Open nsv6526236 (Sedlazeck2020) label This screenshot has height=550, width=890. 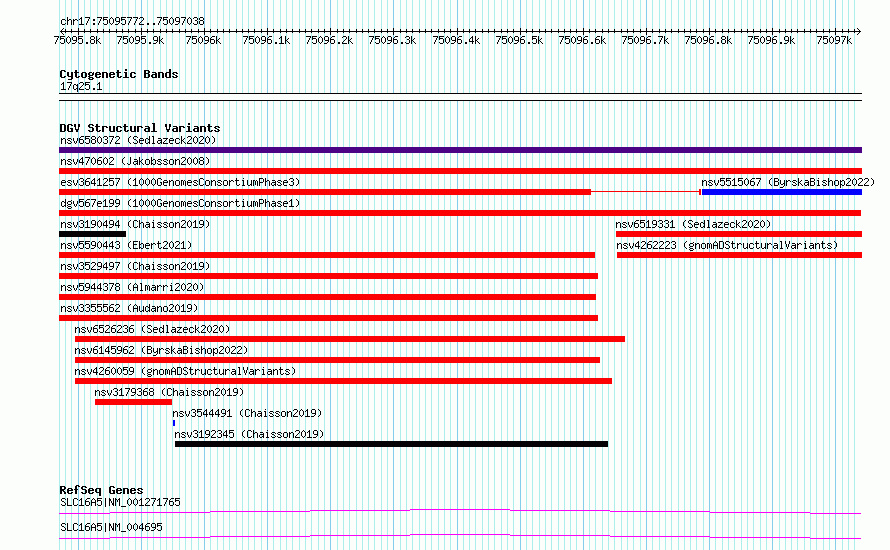tap(152, 329)
